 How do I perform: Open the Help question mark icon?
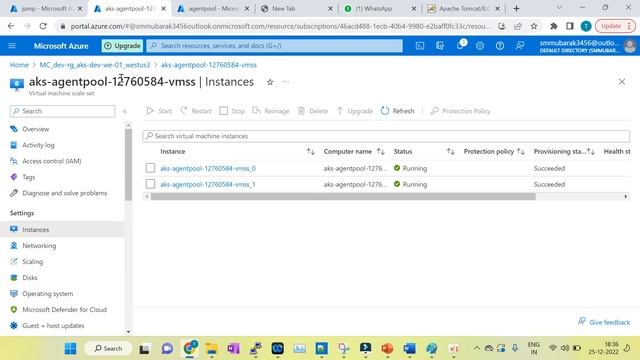[500, 46]
